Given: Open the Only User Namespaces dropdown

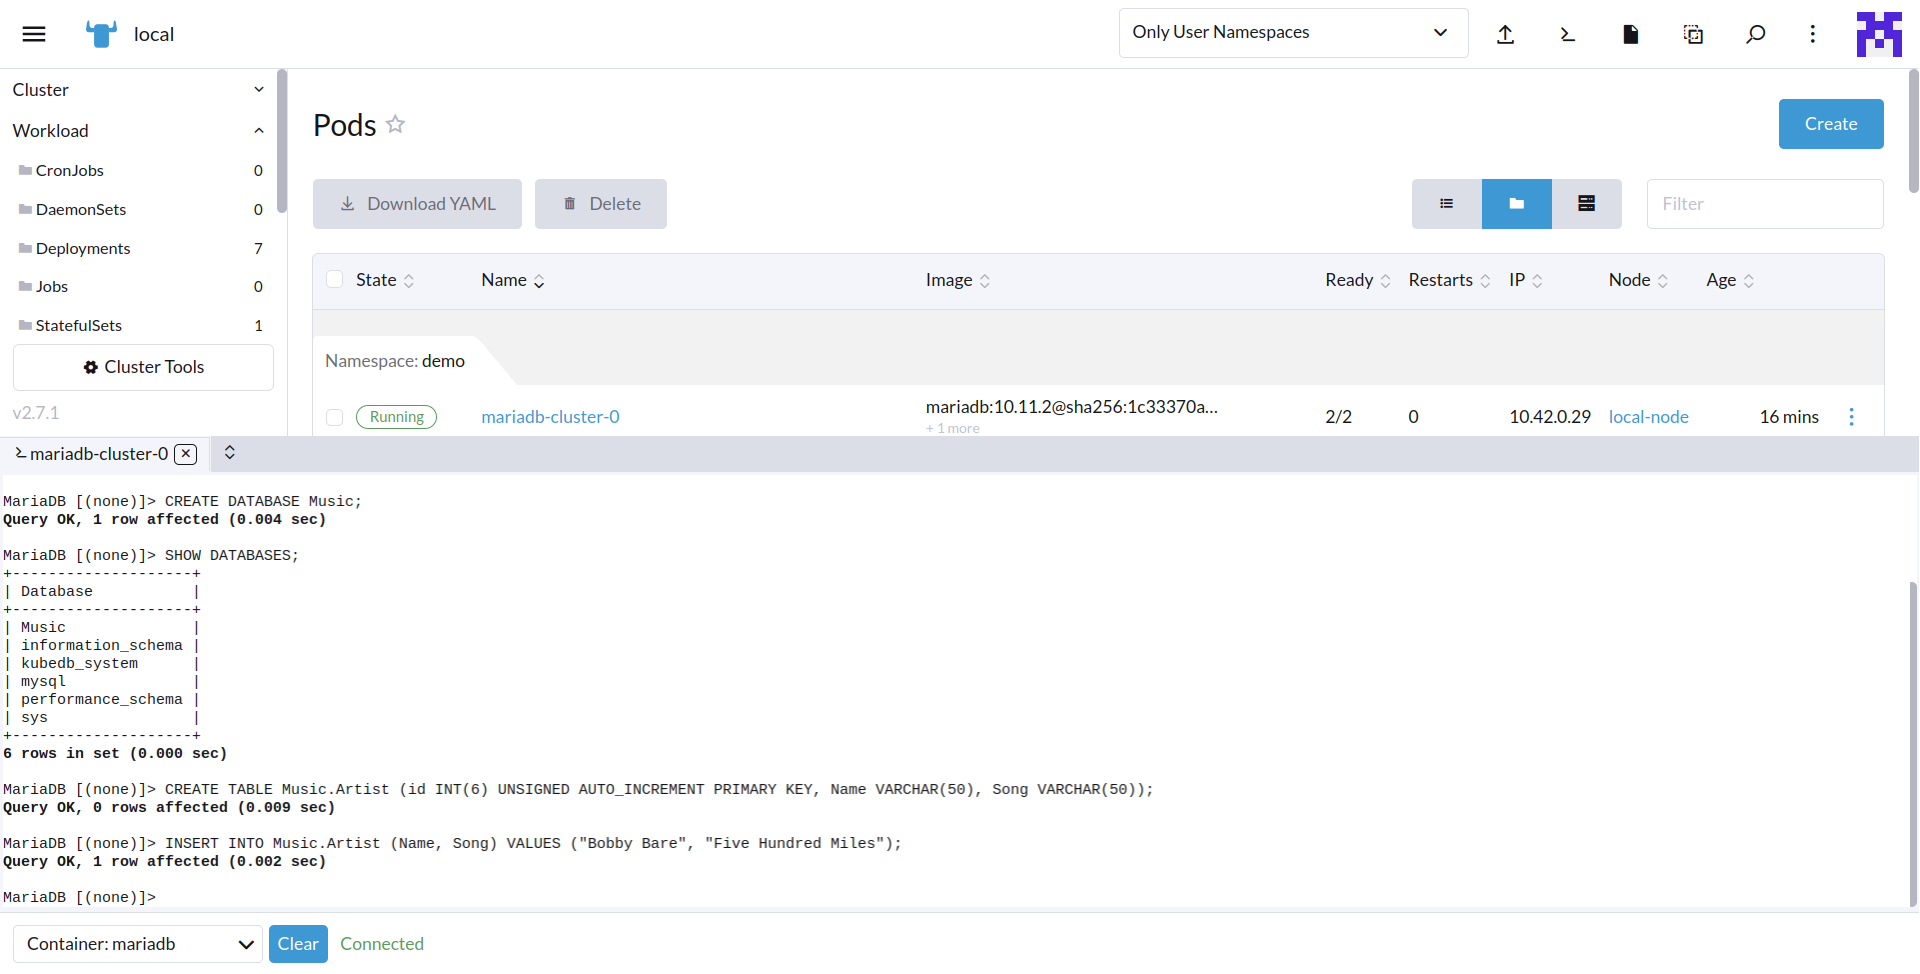Looking at the screenshot, I should (x=1292, y=32).
